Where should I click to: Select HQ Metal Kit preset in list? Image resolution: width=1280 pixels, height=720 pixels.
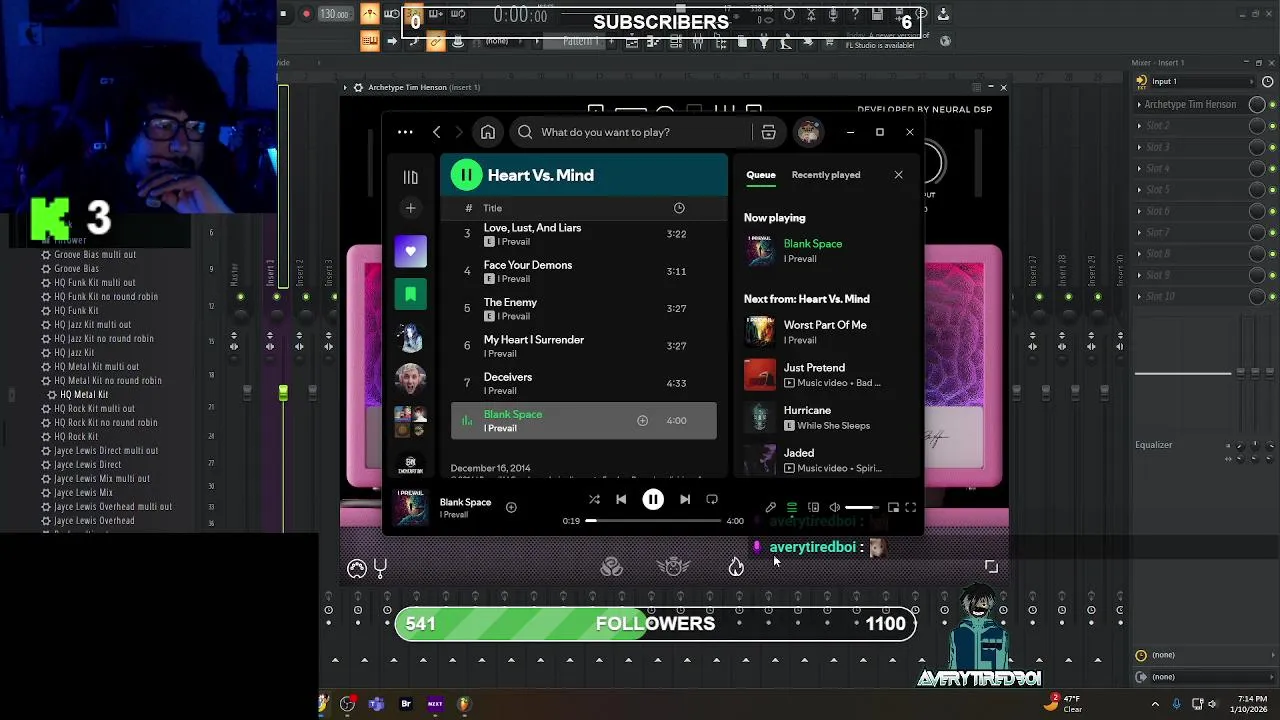[83, 395]
